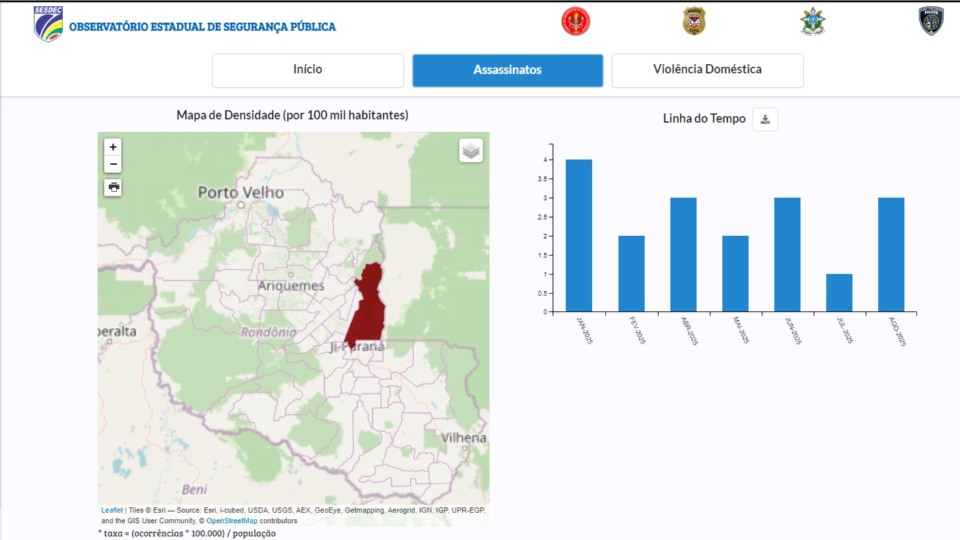Open the Leaflet attribution link
Image resolution: width=960 pixels, height=540 pixels.
coord(111,510)
